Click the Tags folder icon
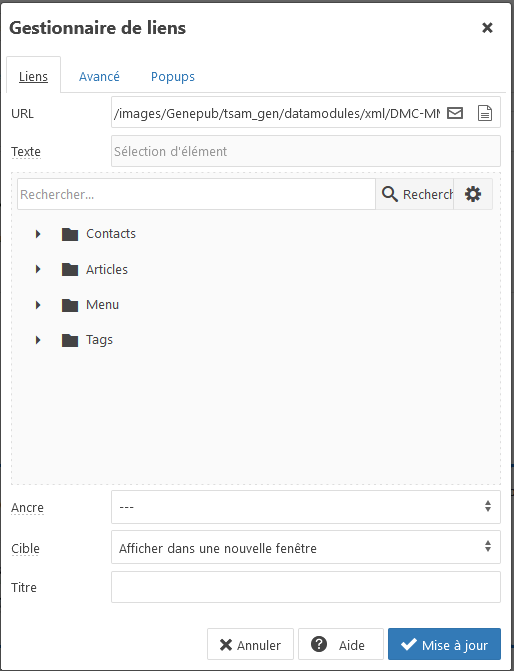 [70, 340]
